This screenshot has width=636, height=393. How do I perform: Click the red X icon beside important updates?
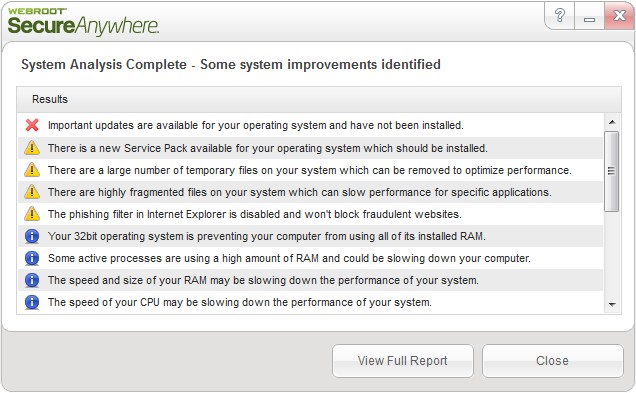[32, 125]
